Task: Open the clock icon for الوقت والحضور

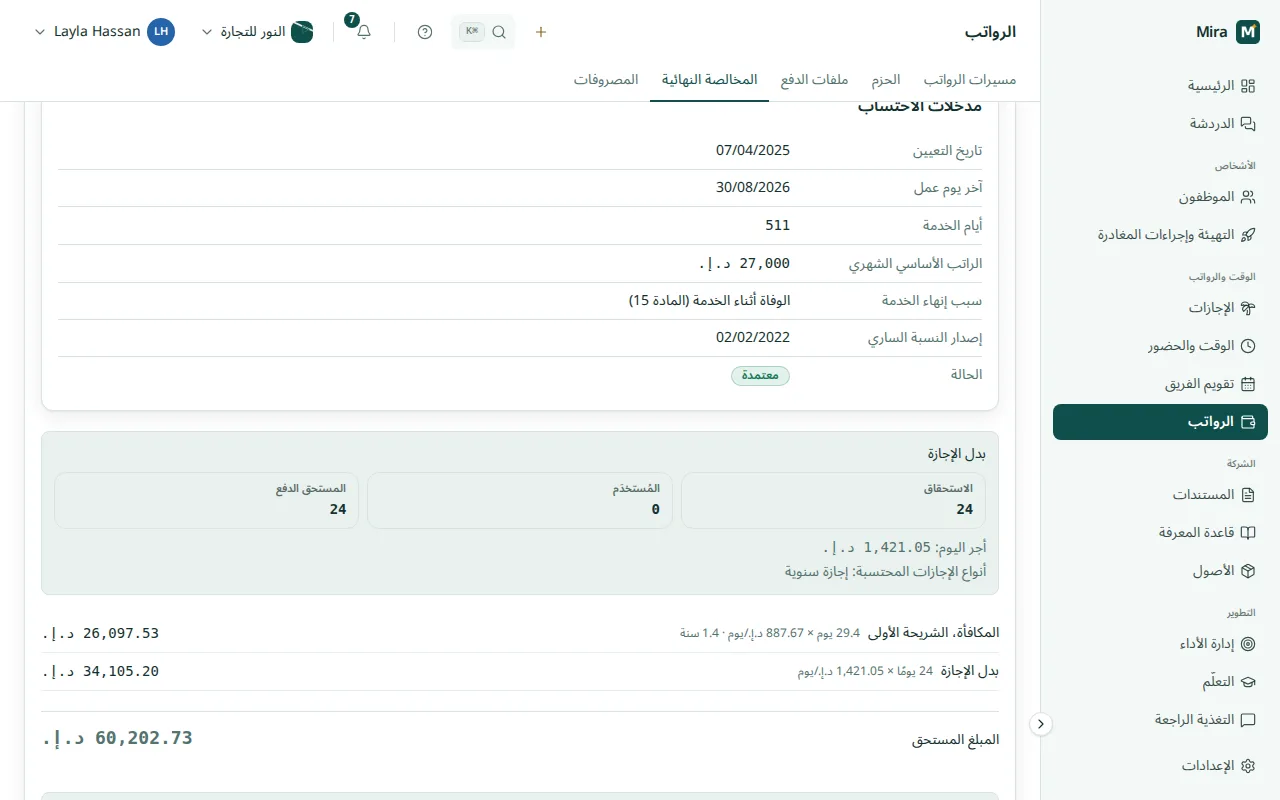Action: click(x=1248, y=346)
